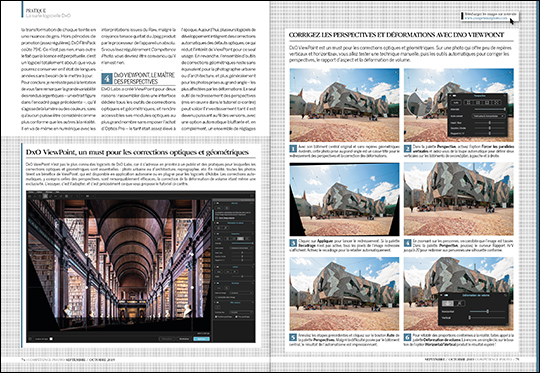Click the library photo in ViewPoint screenshot
The image size is (540, 373).
point(119,265)
